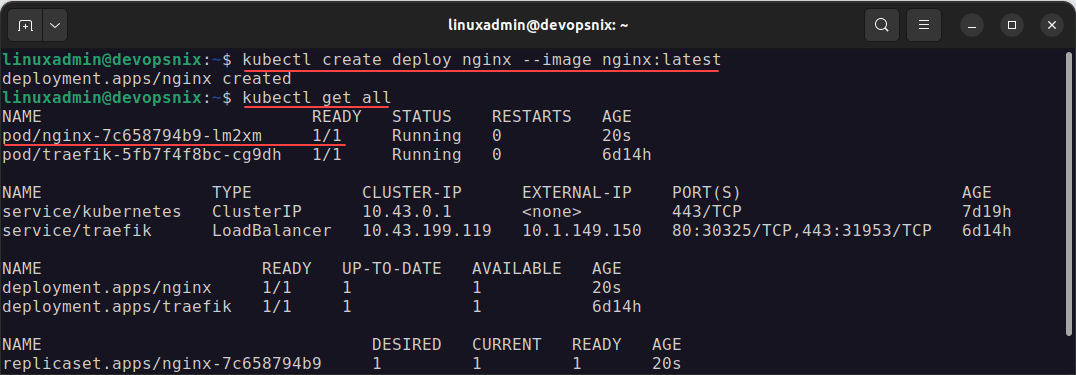Screen dimensions: 1076x375
Task: Select service/traefik row name
Action: (77, 230)
